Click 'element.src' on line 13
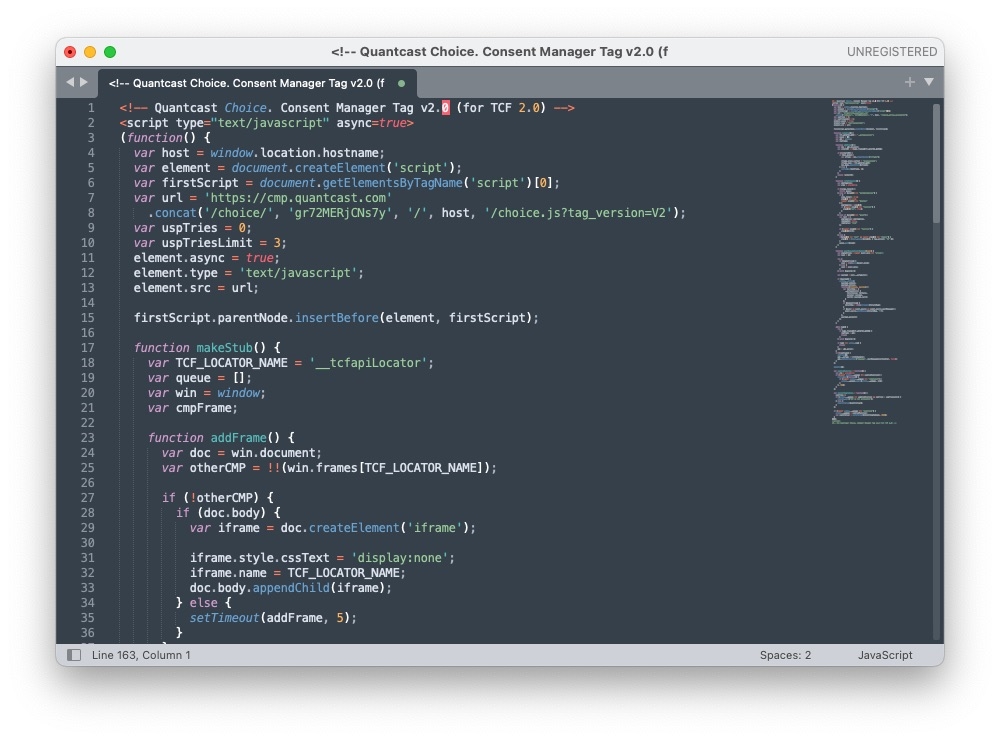 (x=172, y=288)
